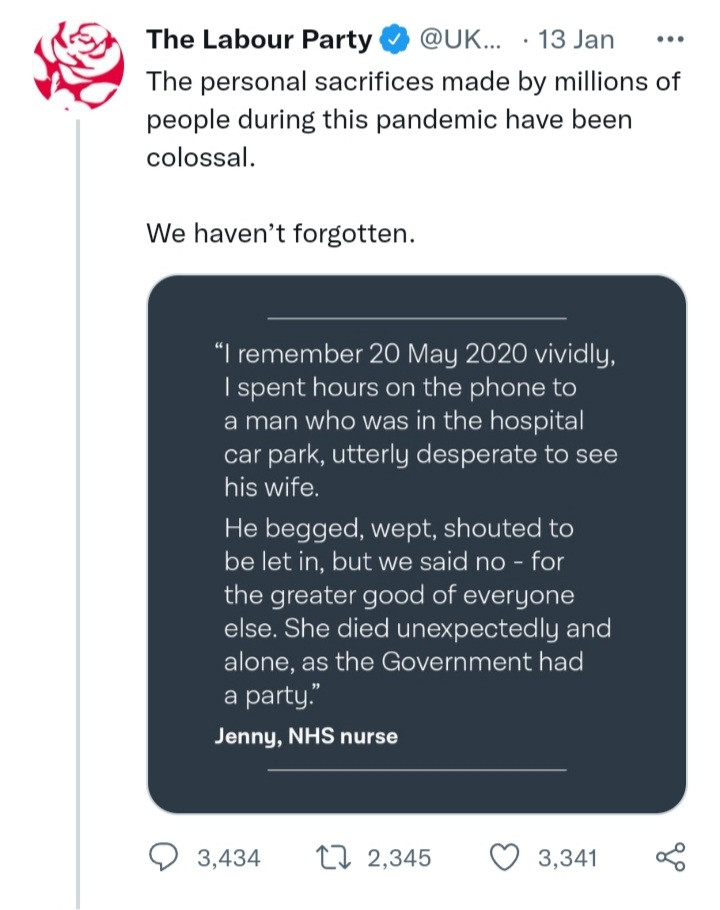Click the blue verified checkmark badge
This screenshot has width=720, height=910.
(395, 41)
